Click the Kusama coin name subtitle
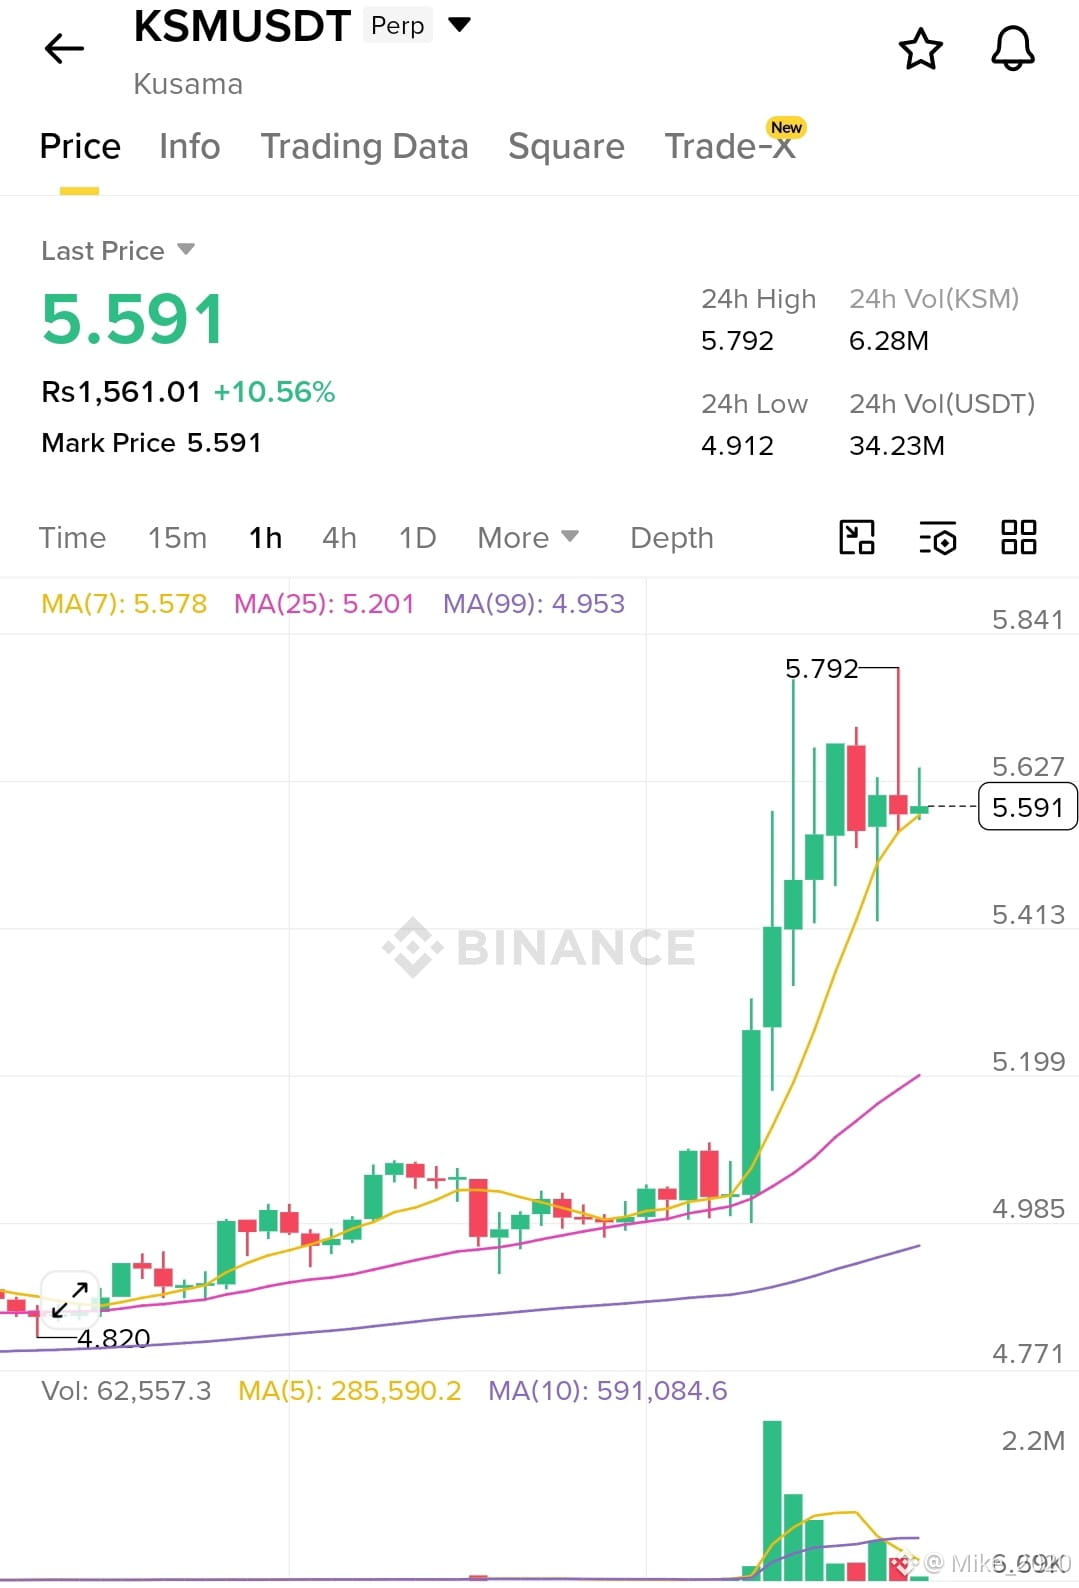 (188, 84)
